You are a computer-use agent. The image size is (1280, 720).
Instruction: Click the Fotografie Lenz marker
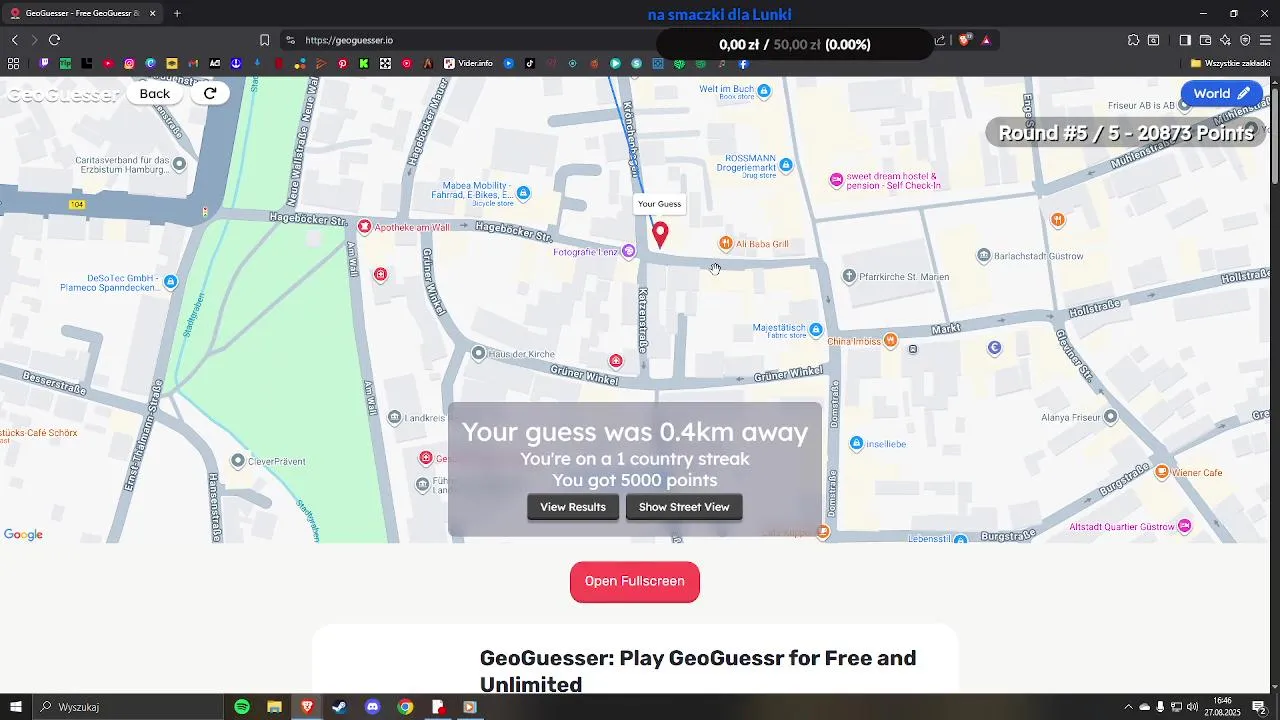(629, 251)
